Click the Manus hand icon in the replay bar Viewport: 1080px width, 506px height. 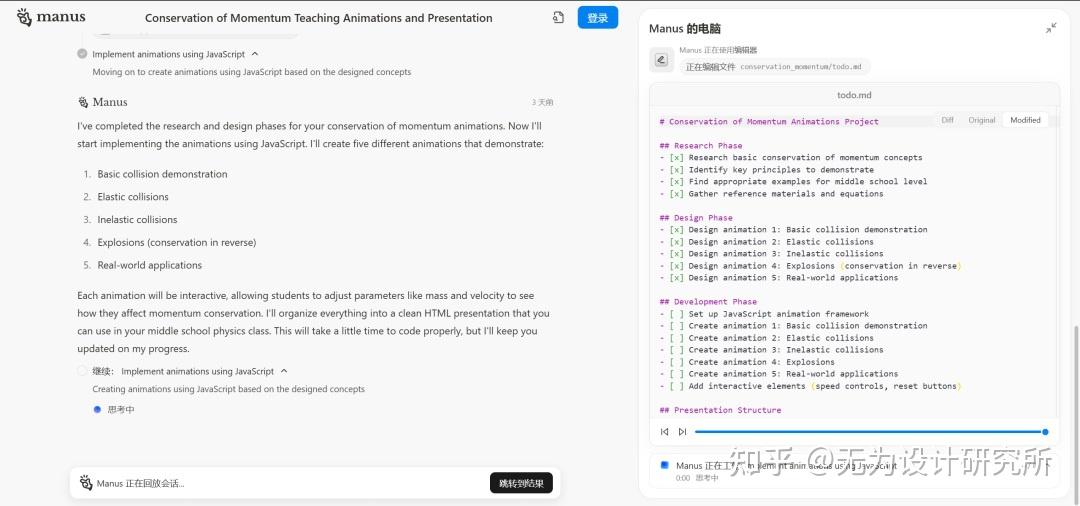(86, 483)
